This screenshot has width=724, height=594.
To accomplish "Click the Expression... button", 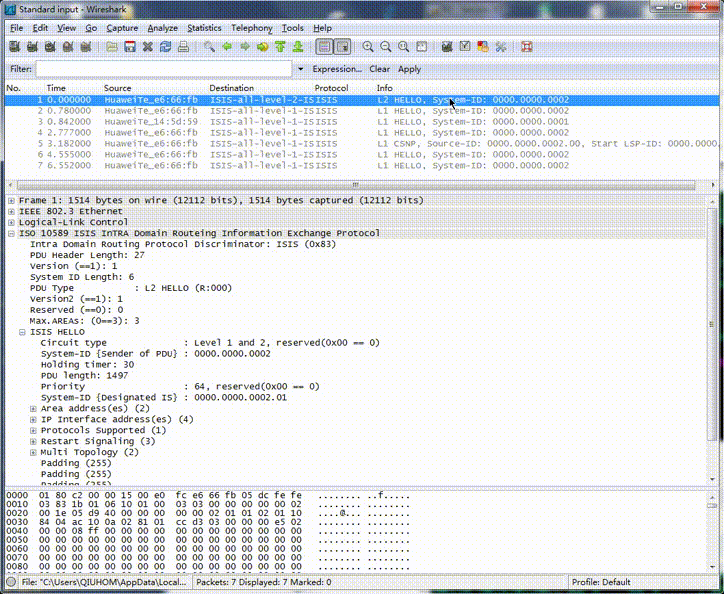I will [x=337, y=69].
